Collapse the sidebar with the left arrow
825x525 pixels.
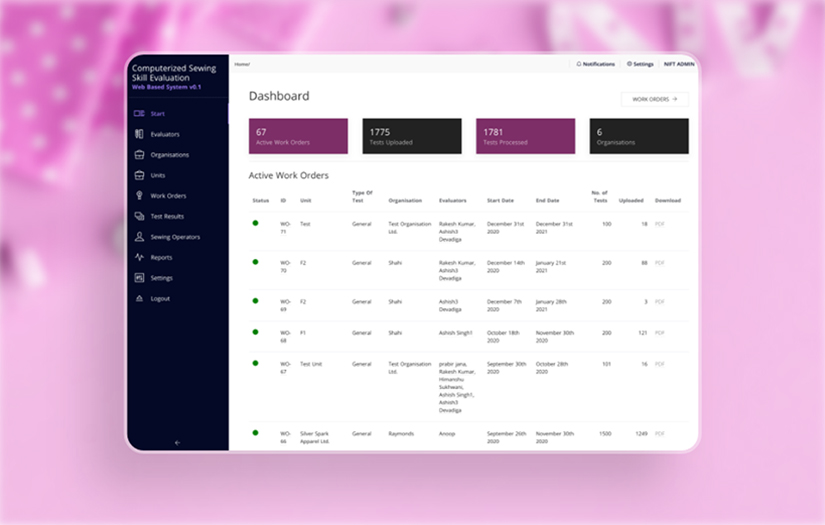[x=177, y=443]
